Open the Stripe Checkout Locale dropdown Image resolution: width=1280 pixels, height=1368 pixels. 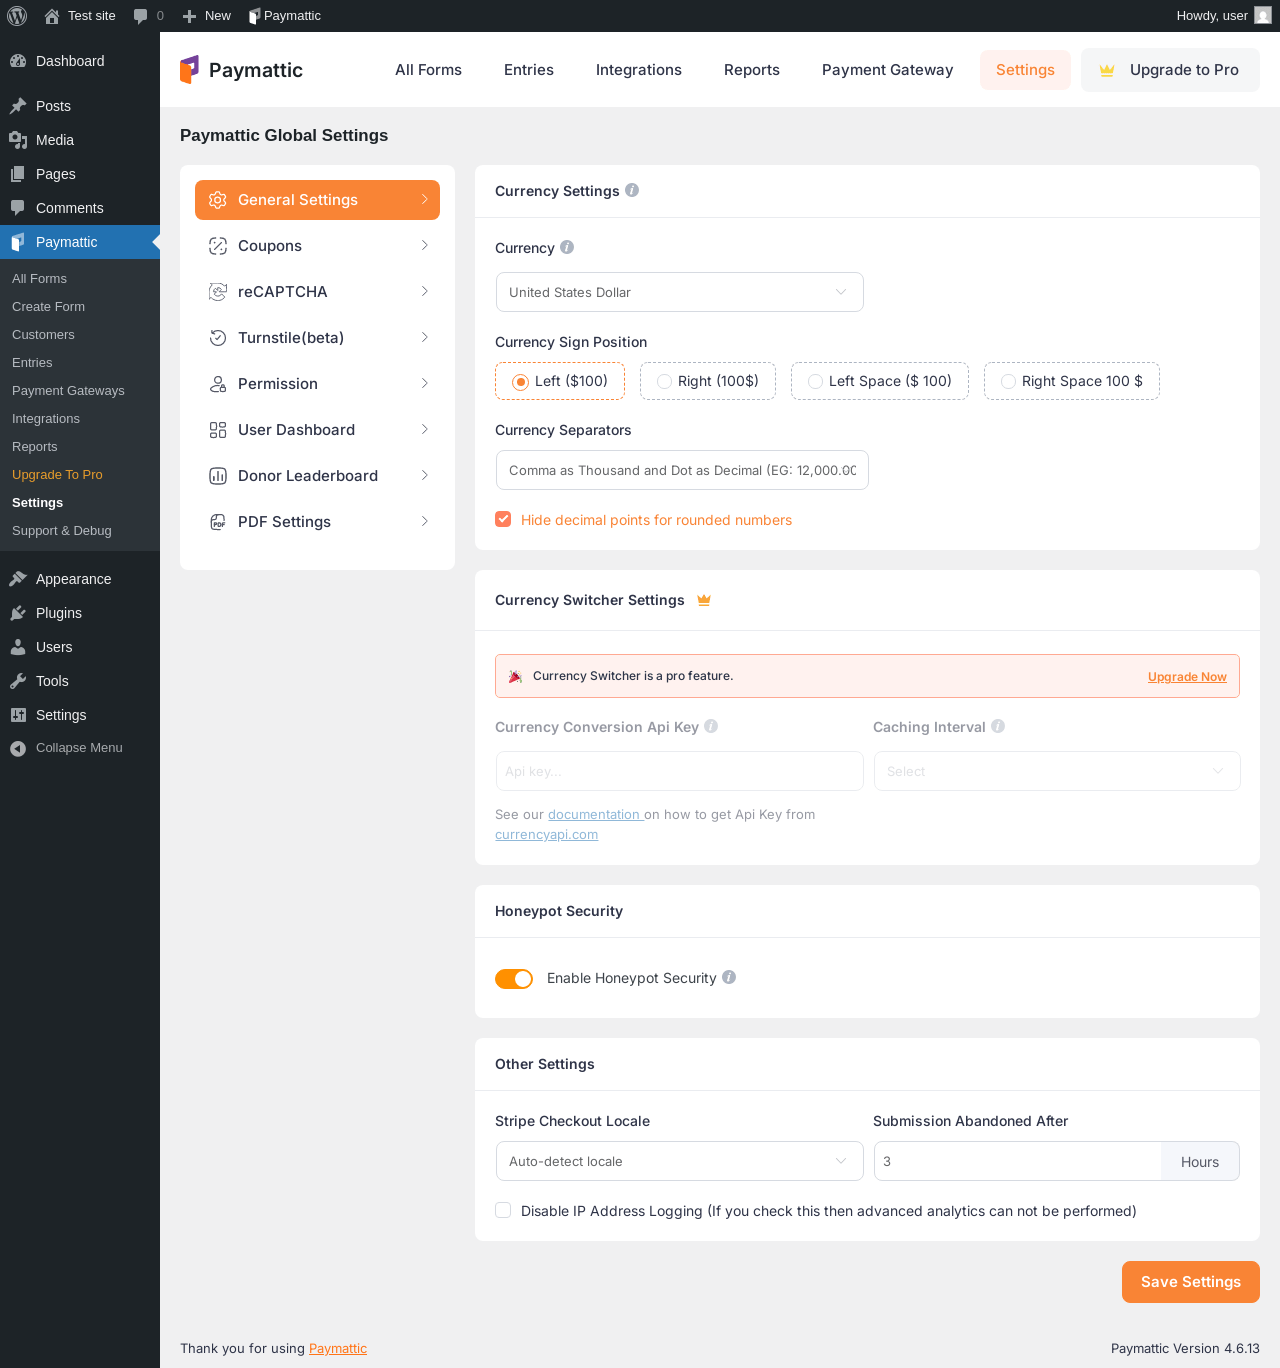coord(680,1161)
